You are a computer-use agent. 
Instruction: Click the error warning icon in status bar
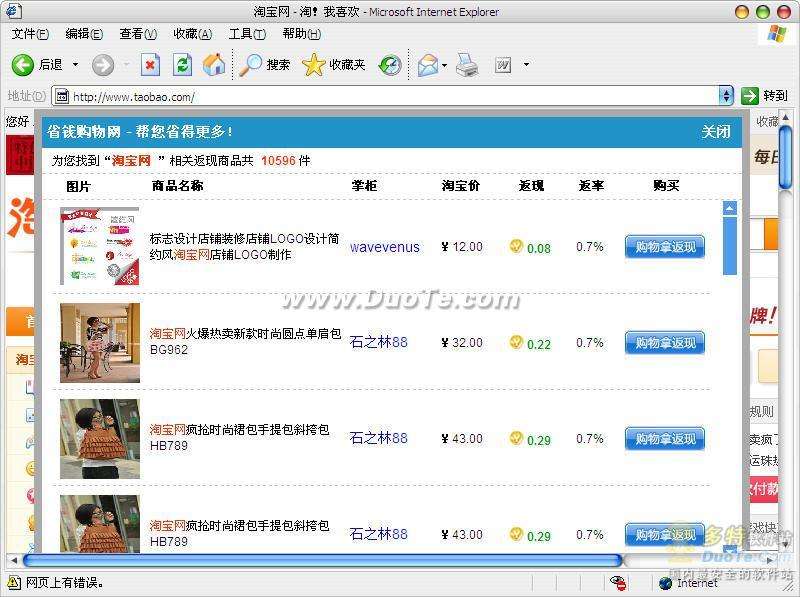point(14,582)
